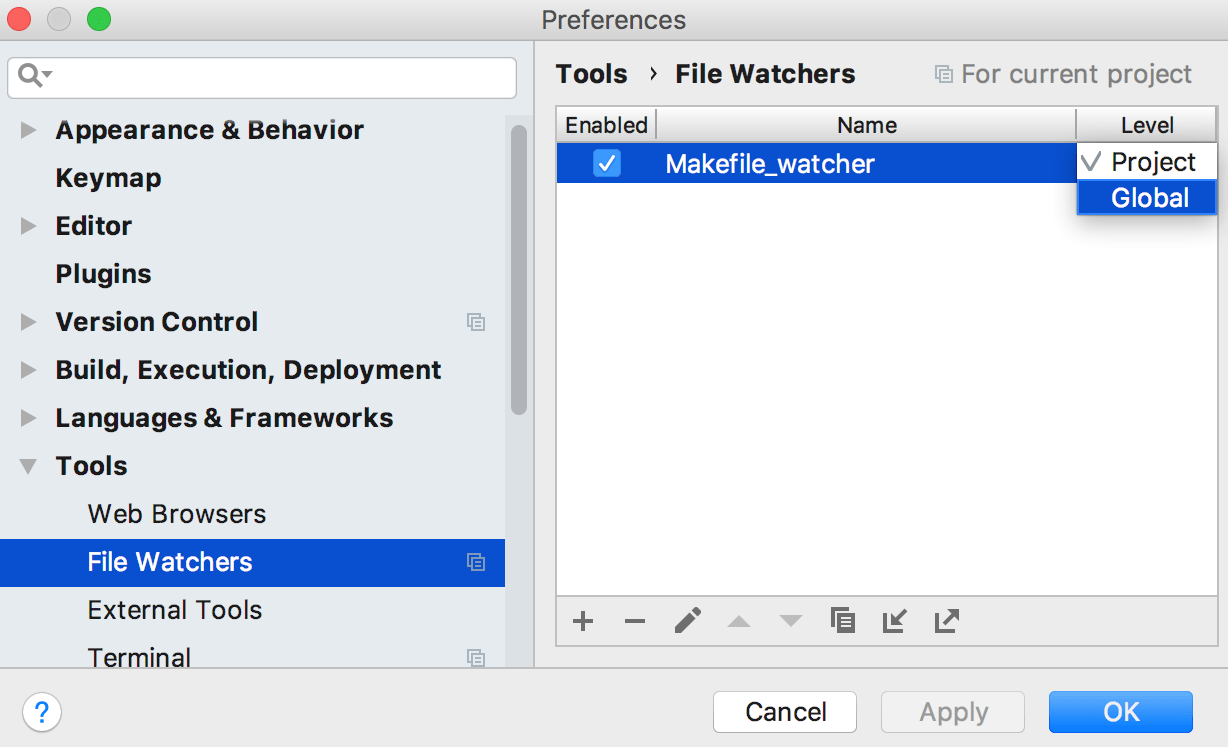Image resolution: width=1228 pixels, height=747 pixels.
Task: Copy the selected file watcher
Action: (x=843, y=621)
